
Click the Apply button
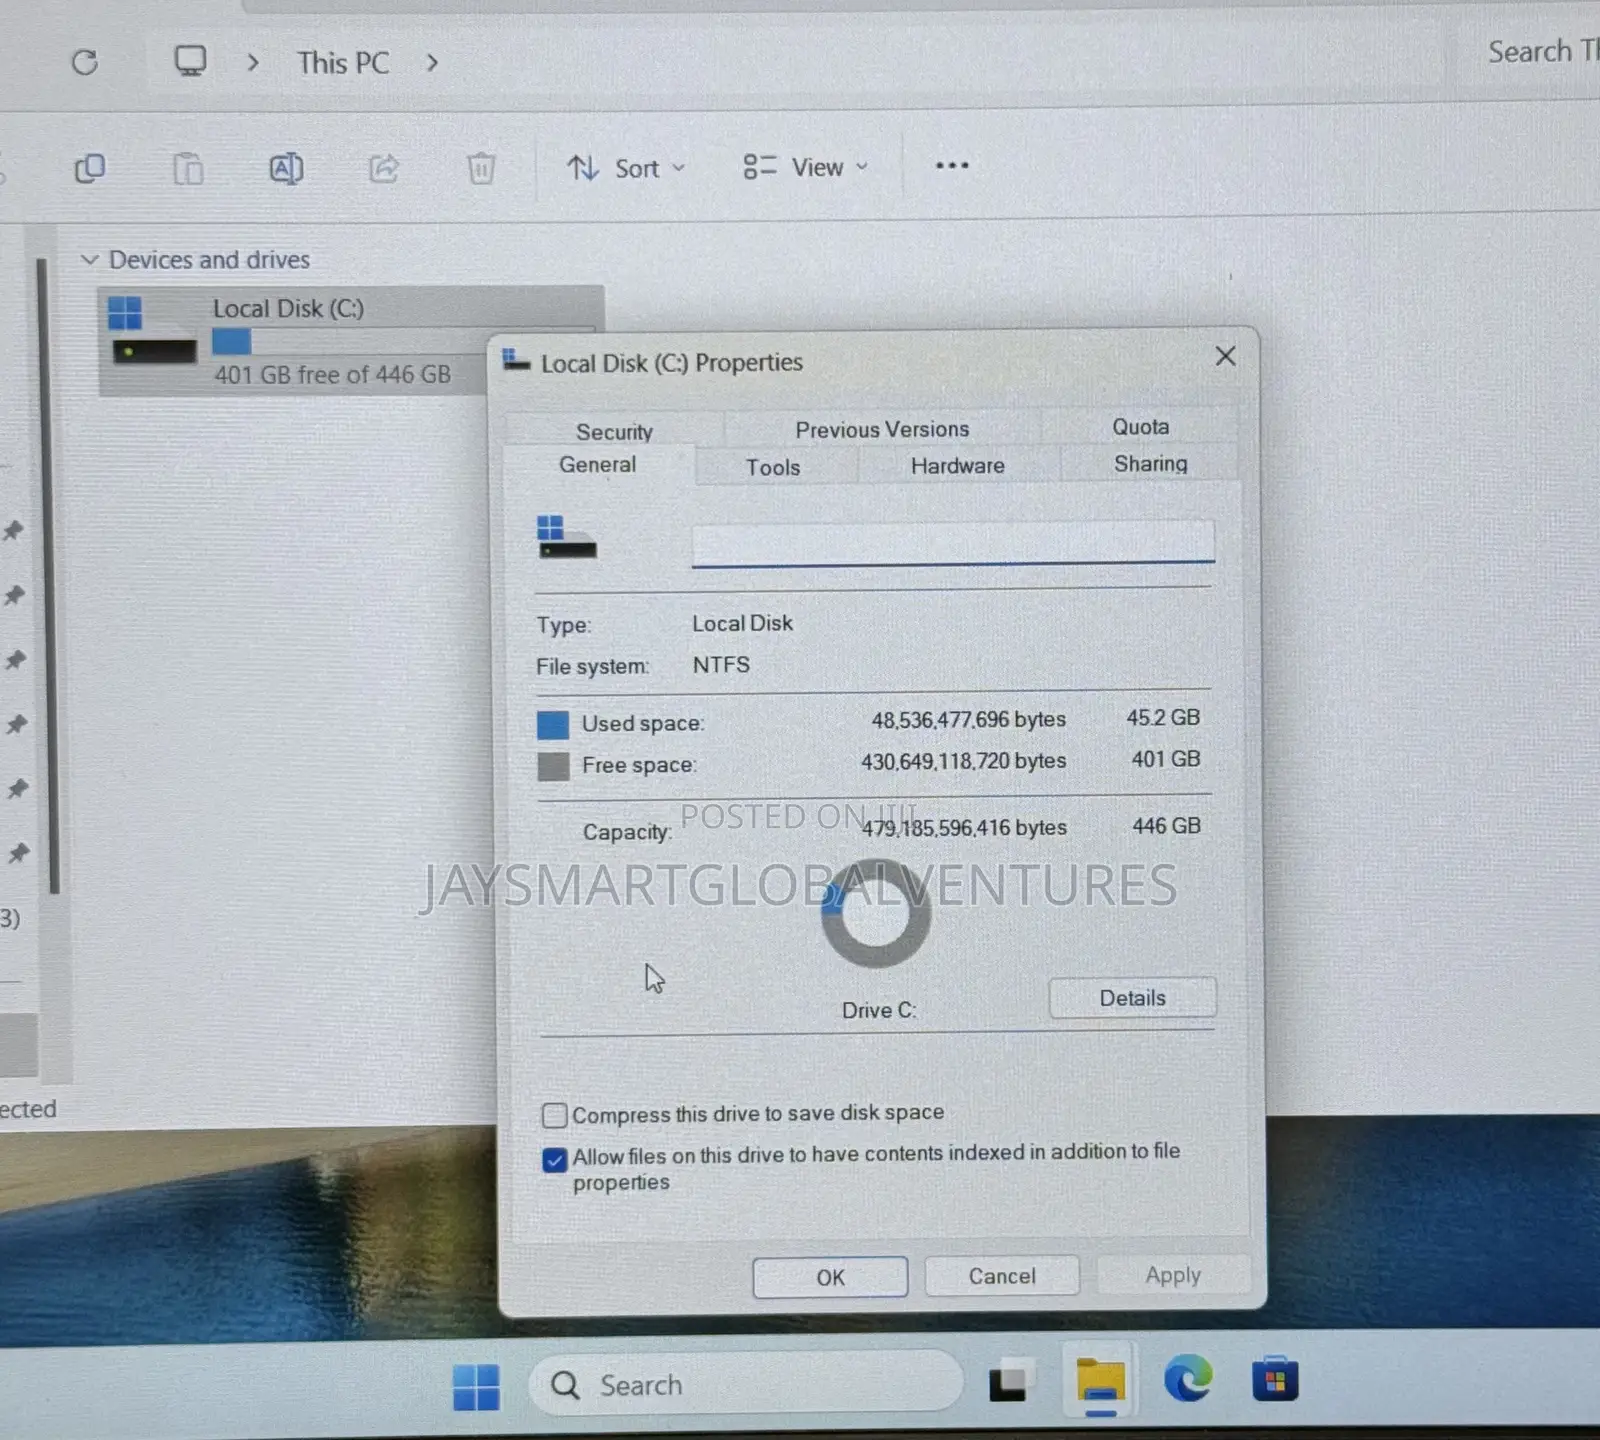(x=1173, y=1275)
